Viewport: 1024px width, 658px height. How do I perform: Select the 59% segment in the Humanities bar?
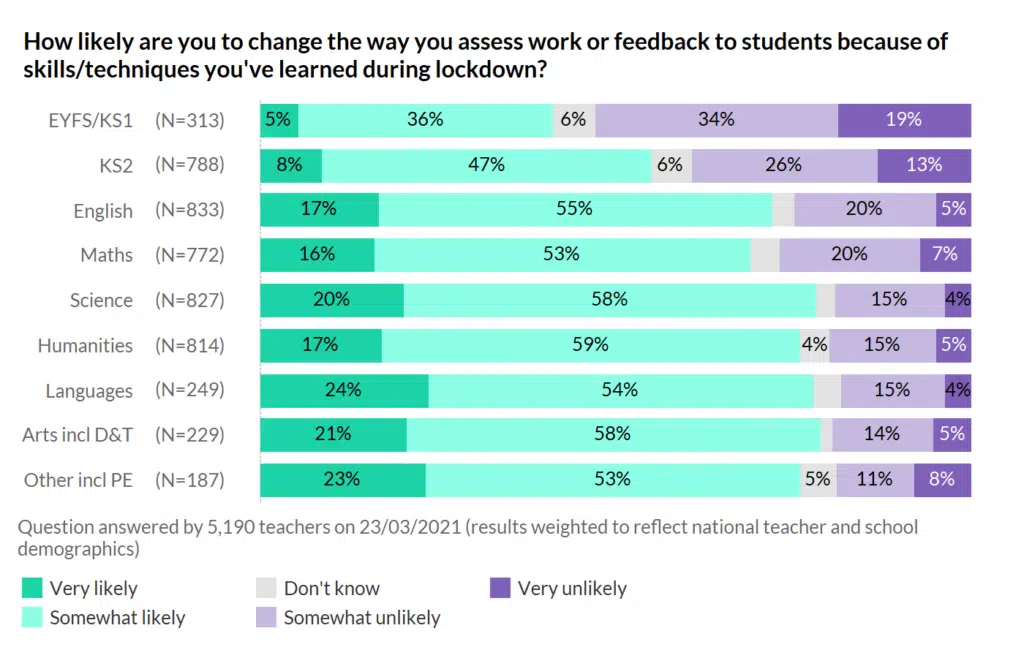(590, 345)
